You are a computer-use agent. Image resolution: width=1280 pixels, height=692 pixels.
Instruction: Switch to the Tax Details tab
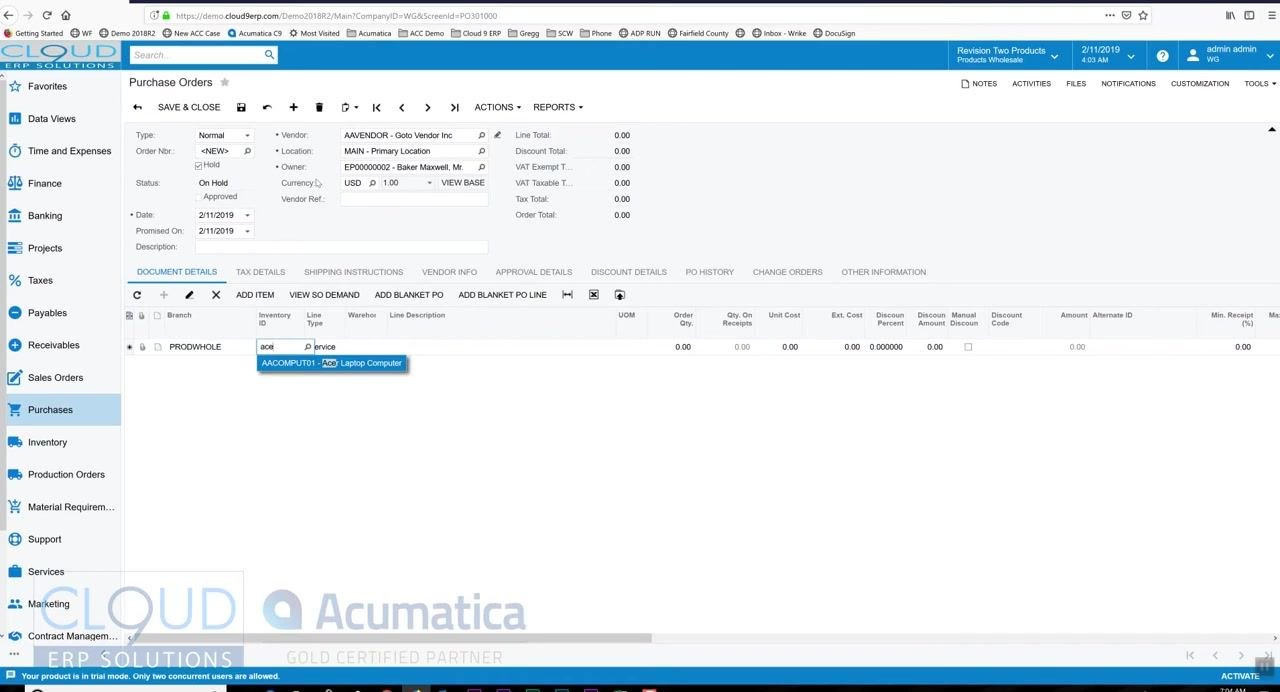(x=260, y=272)
